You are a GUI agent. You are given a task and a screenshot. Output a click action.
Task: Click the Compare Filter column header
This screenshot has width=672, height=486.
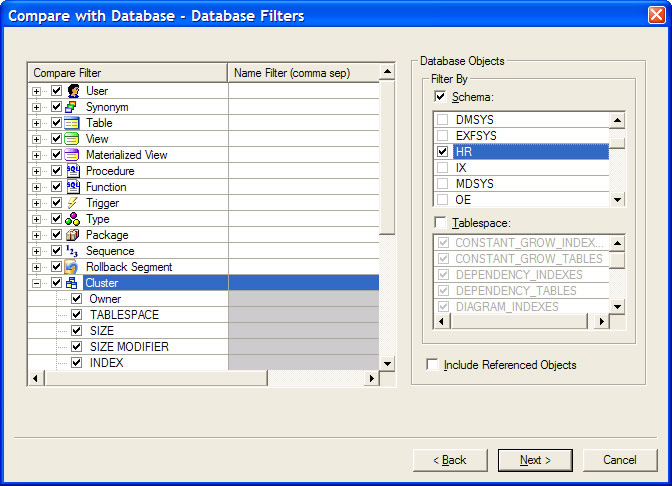coord(127,73)
